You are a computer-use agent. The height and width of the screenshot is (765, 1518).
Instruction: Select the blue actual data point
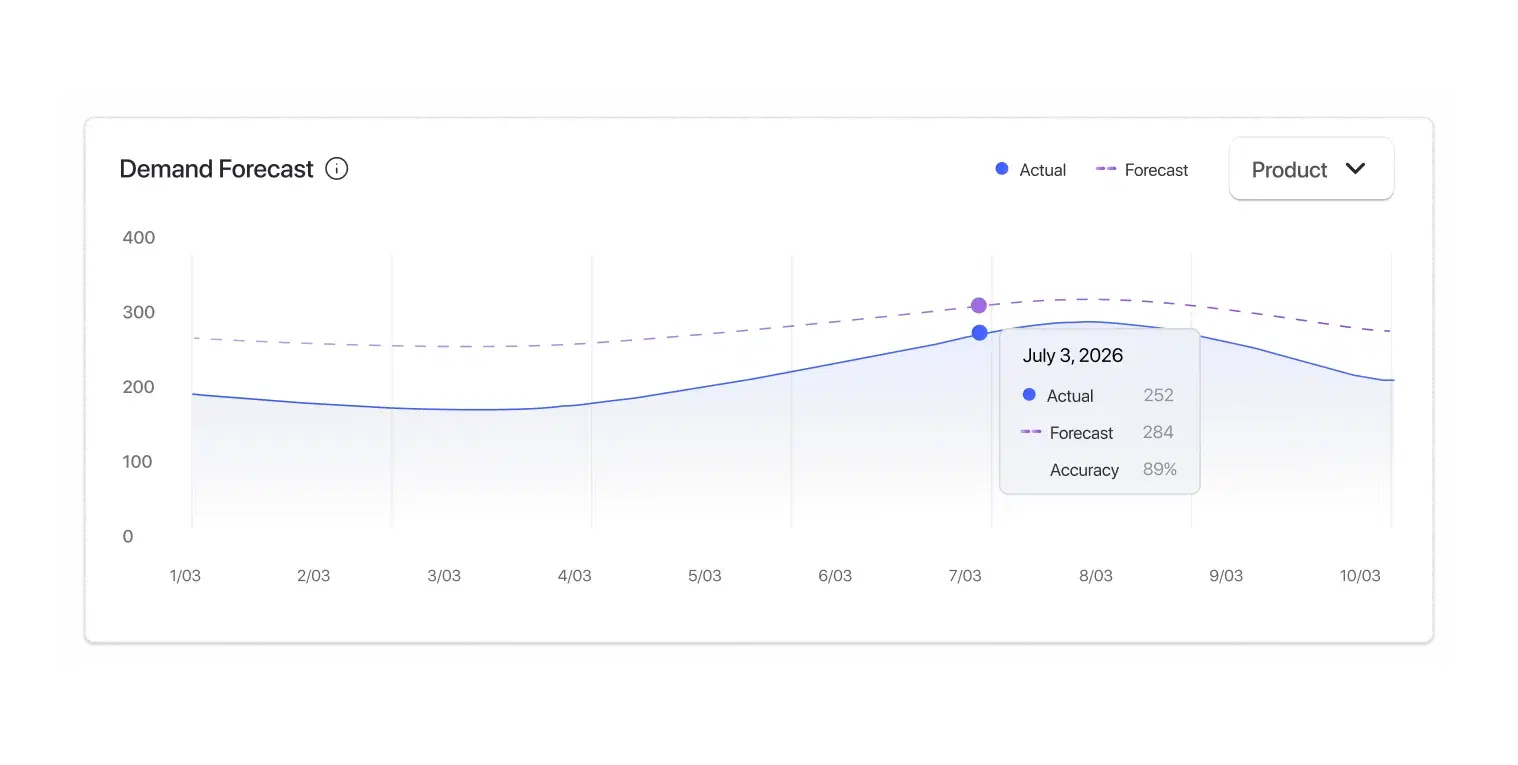(978, 333)
